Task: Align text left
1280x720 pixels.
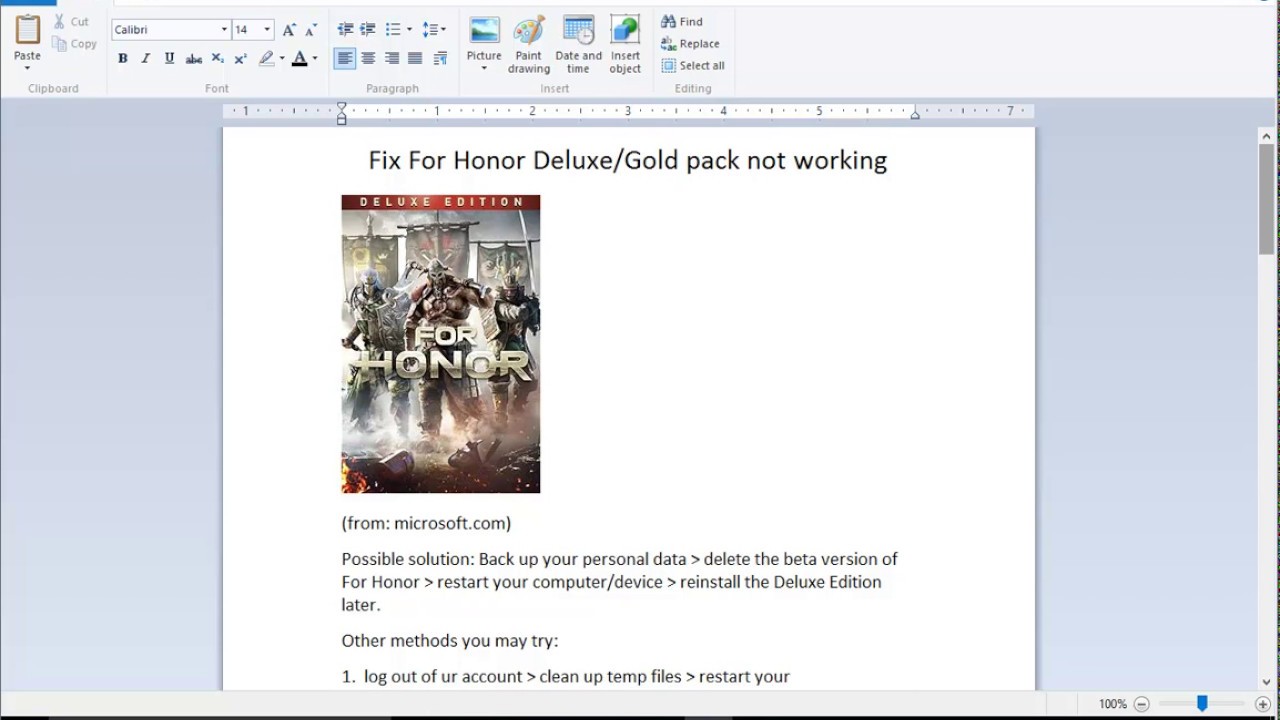Action: pos(345,59)
